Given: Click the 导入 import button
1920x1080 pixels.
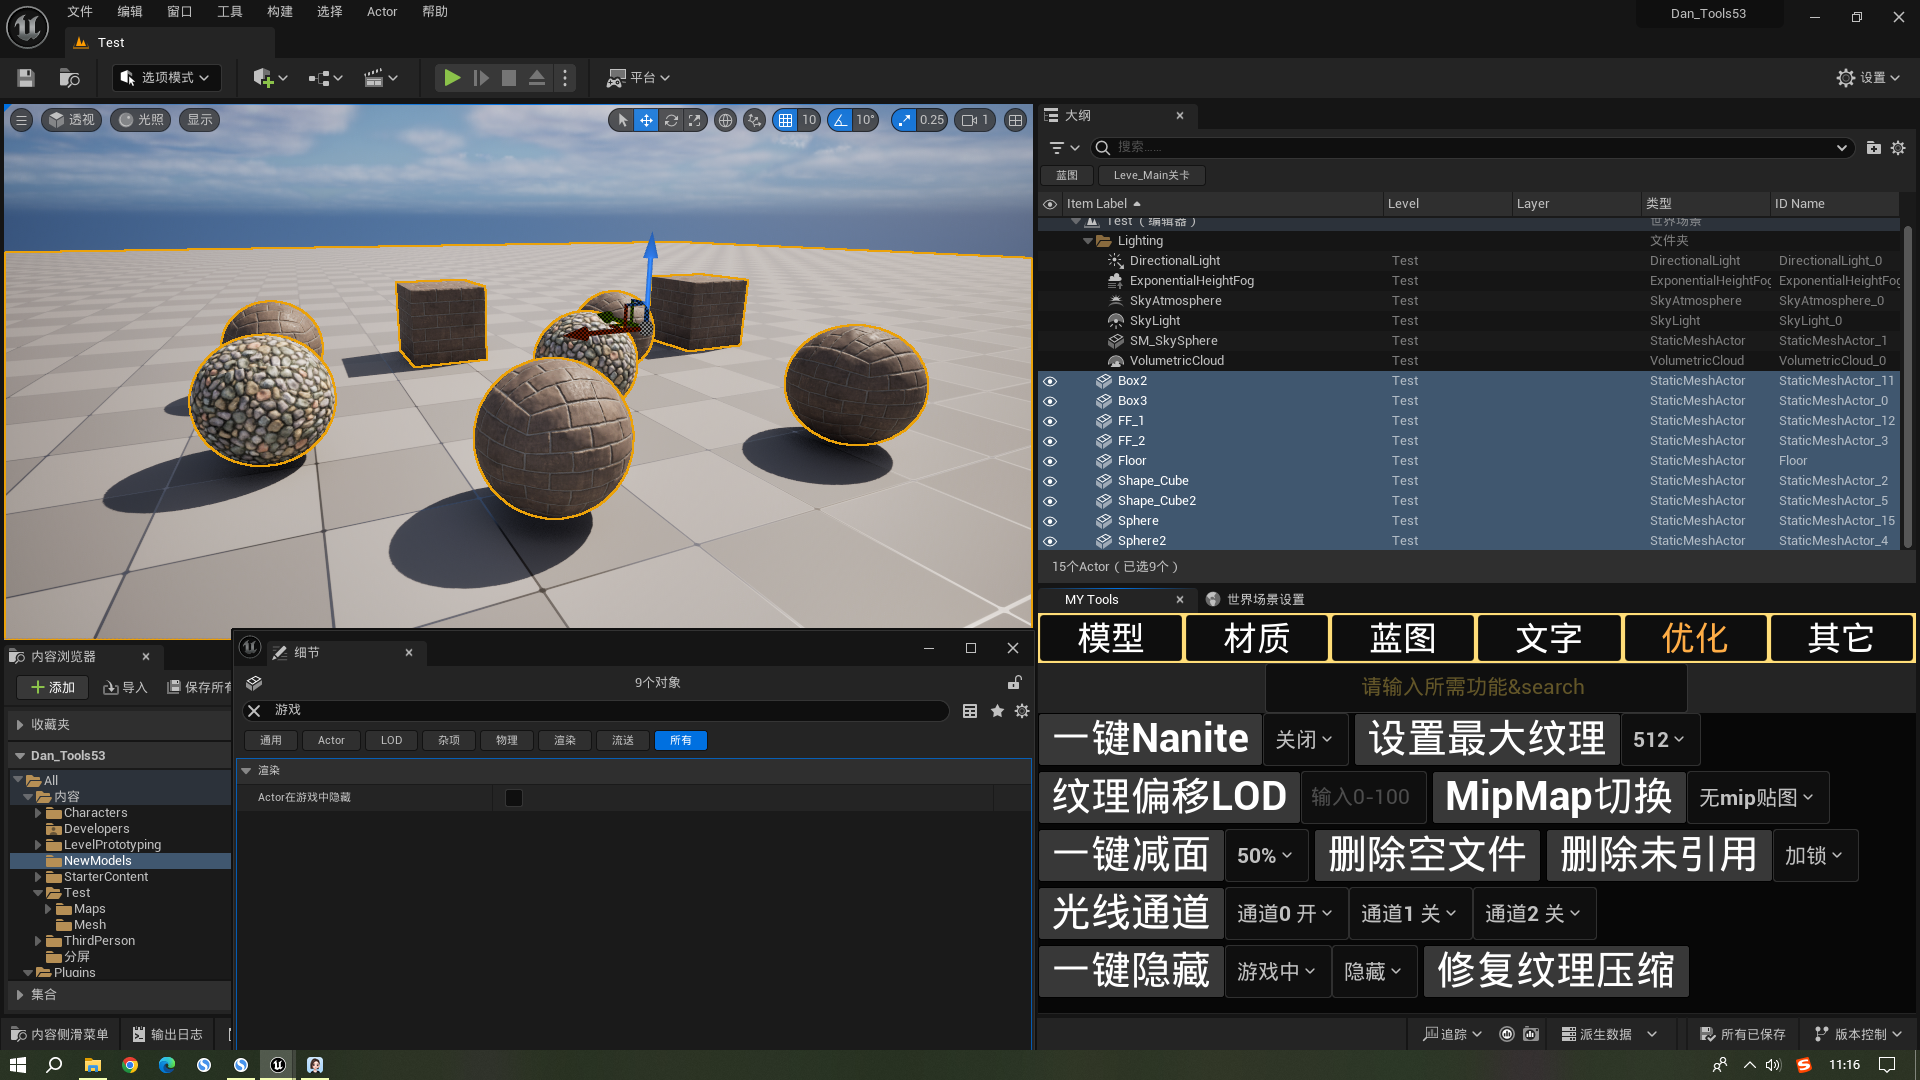Looking at the screenshot, I should point(125,688).
